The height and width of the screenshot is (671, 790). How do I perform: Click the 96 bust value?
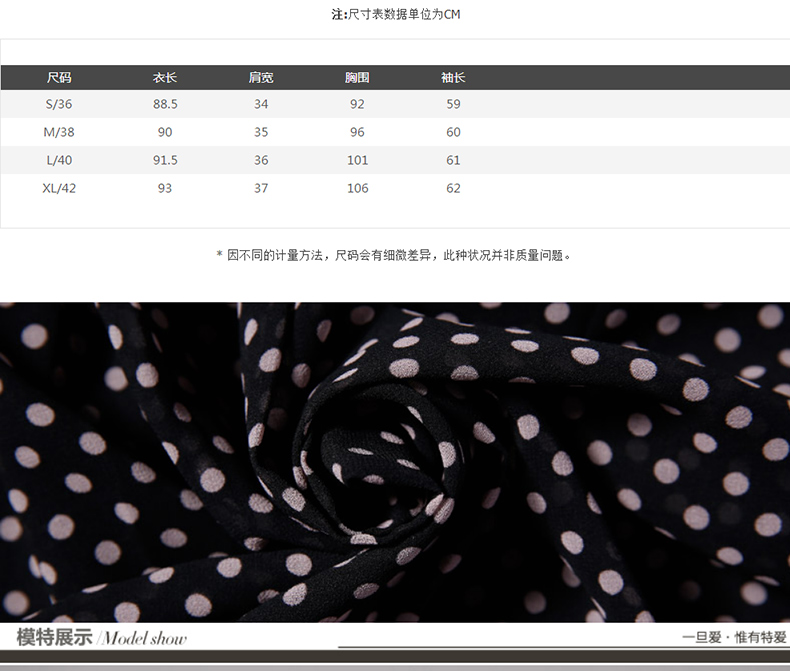(357, 132)
